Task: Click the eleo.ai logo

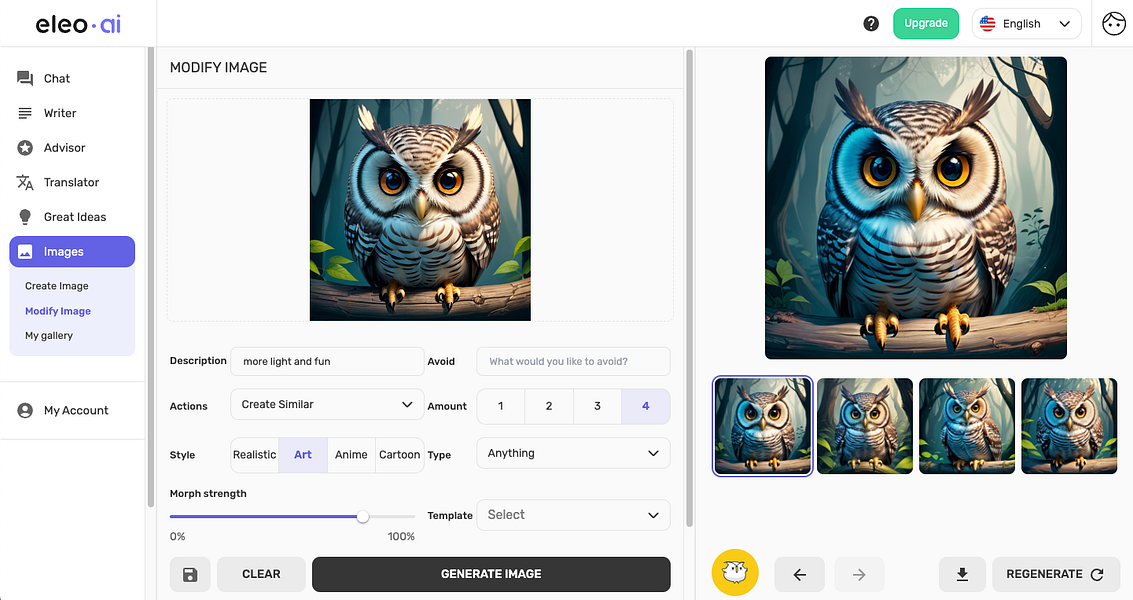Action: 78,24
